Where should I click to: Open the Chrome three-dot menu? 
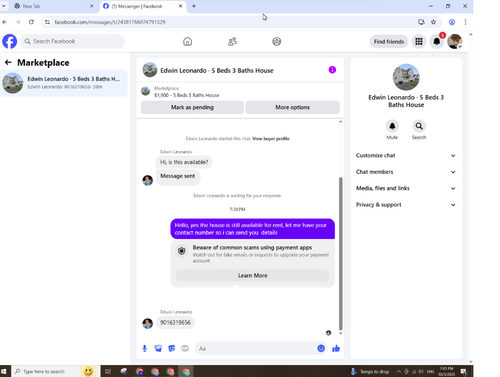pos(465,22)
